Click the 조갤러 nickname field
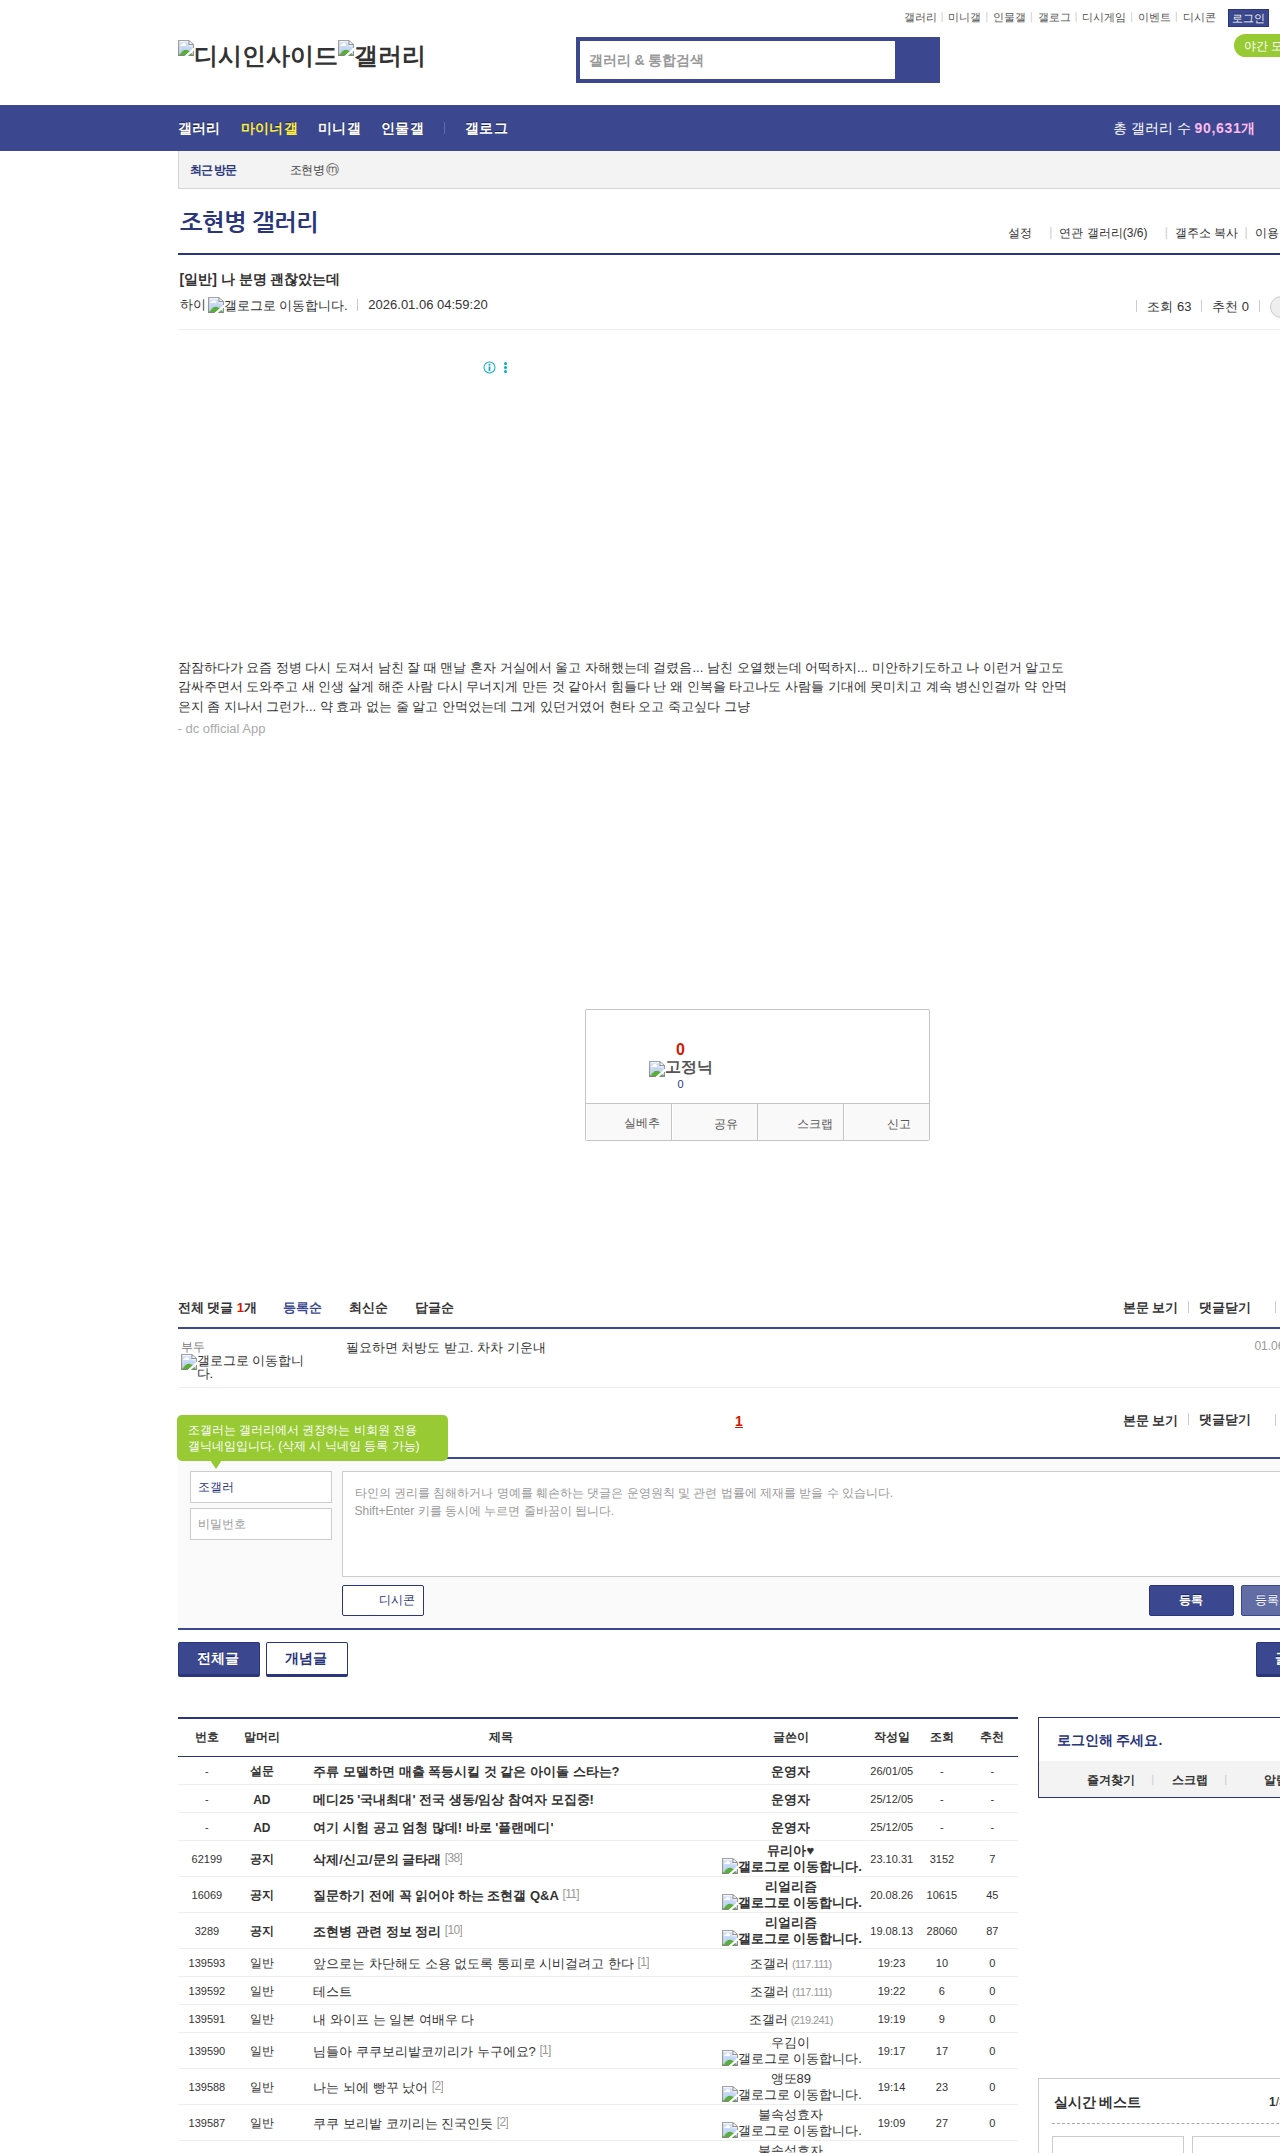1280x2153 pixels. tap(261, 1487)
